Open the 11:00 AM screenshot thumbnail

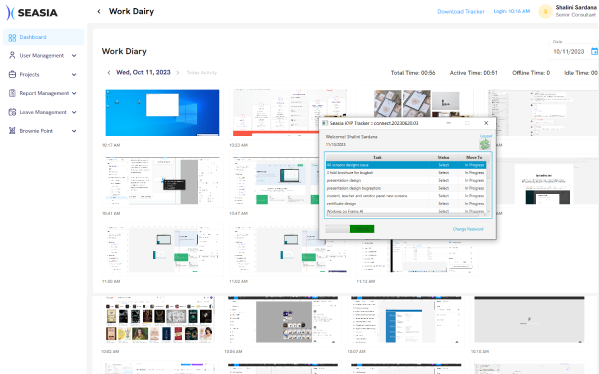[x=162, y=249]
